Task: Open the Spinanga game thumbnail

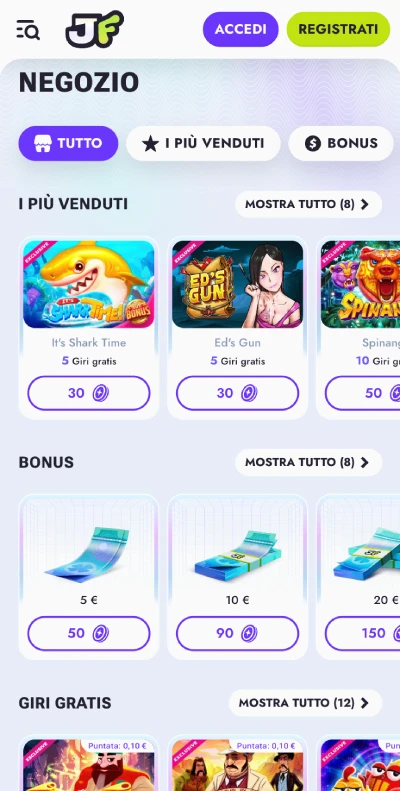Action: tap(360, 285)
